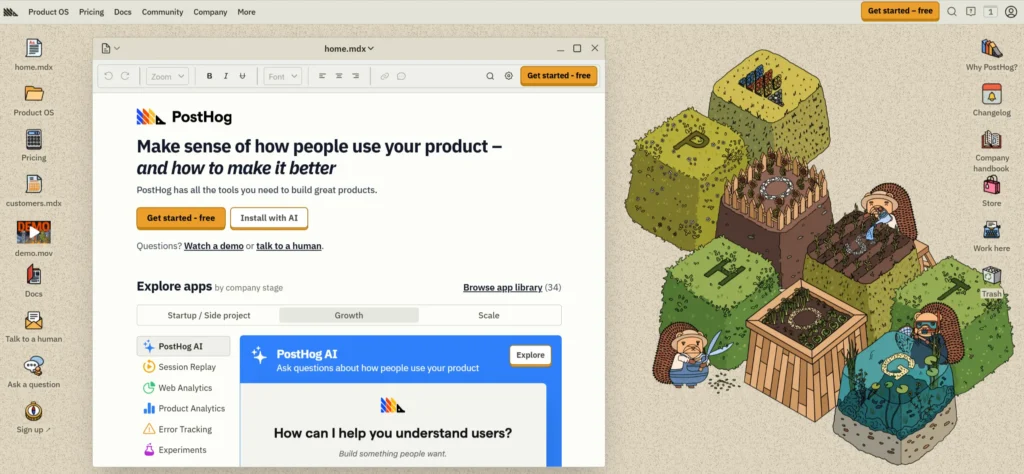Select the Growth tab

(349, 315)
